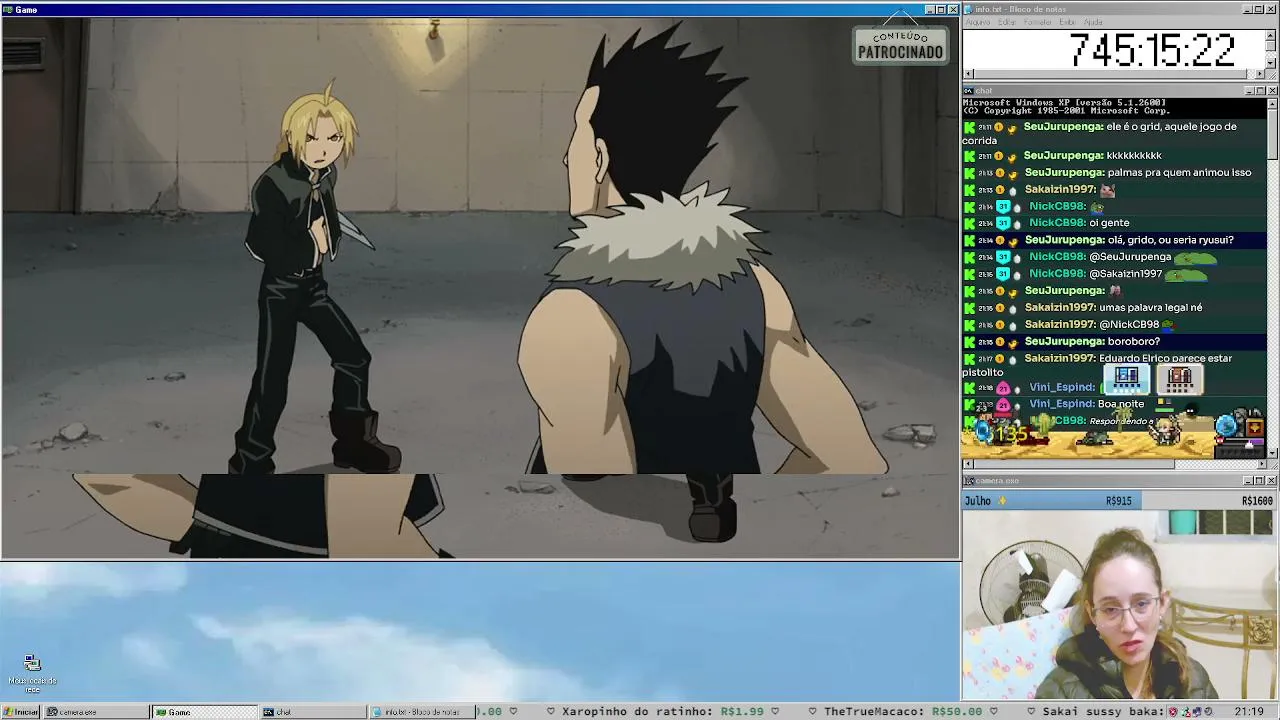1280x720 pixels.
Task: Close the Game window
Action: 953,10
